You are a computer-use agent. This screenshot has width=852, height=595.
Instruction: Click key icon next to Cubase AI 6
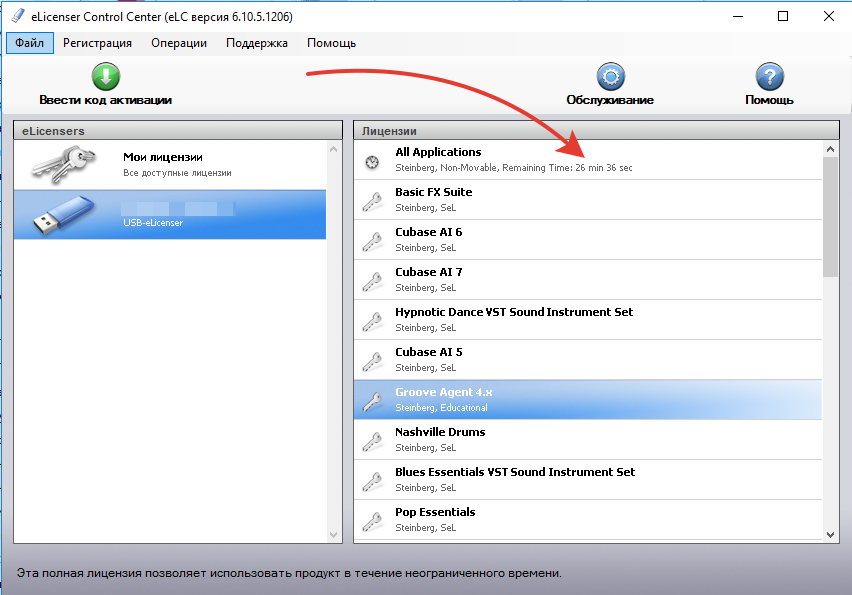372,241
